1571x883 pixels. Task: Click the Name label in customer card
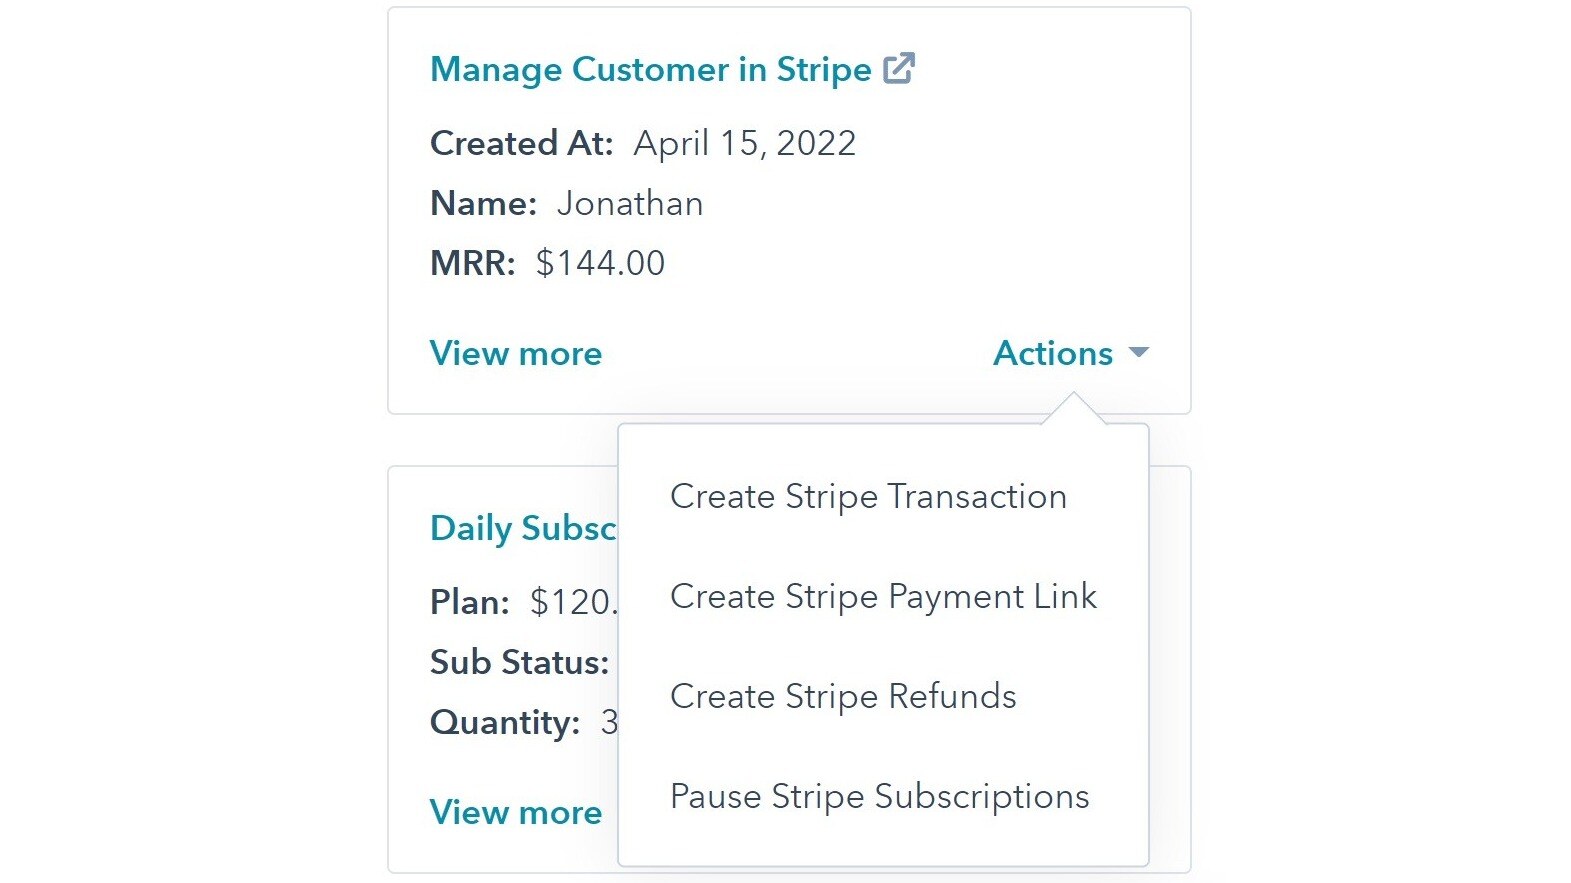point(483,203)
